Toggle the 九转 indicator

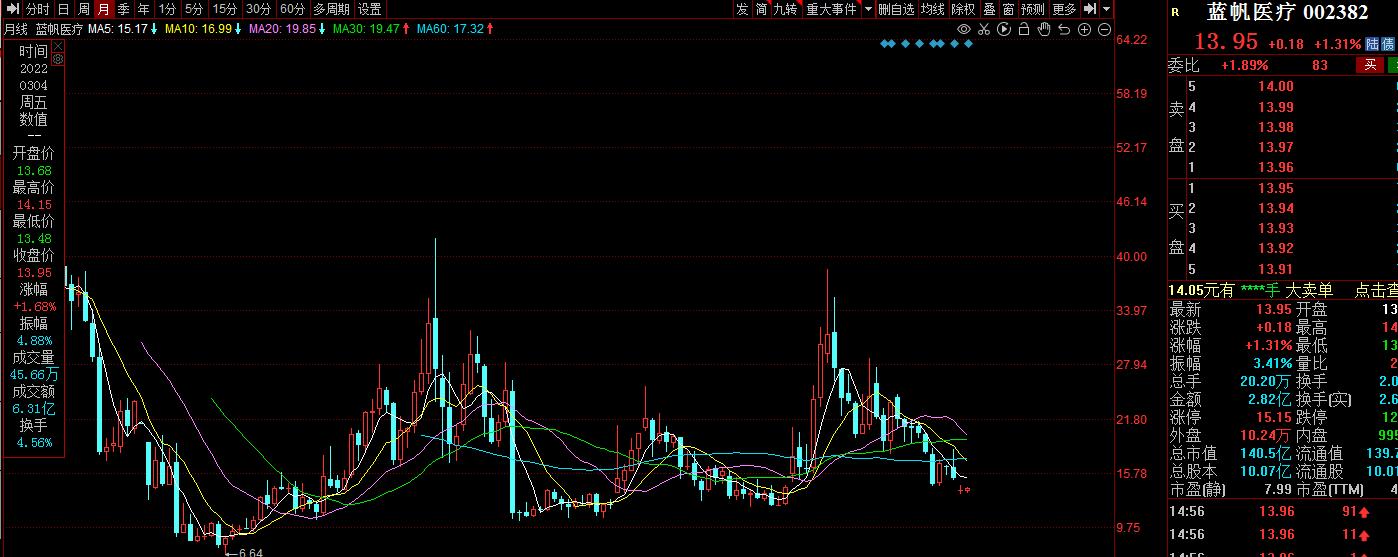click(x=788, y=9)
